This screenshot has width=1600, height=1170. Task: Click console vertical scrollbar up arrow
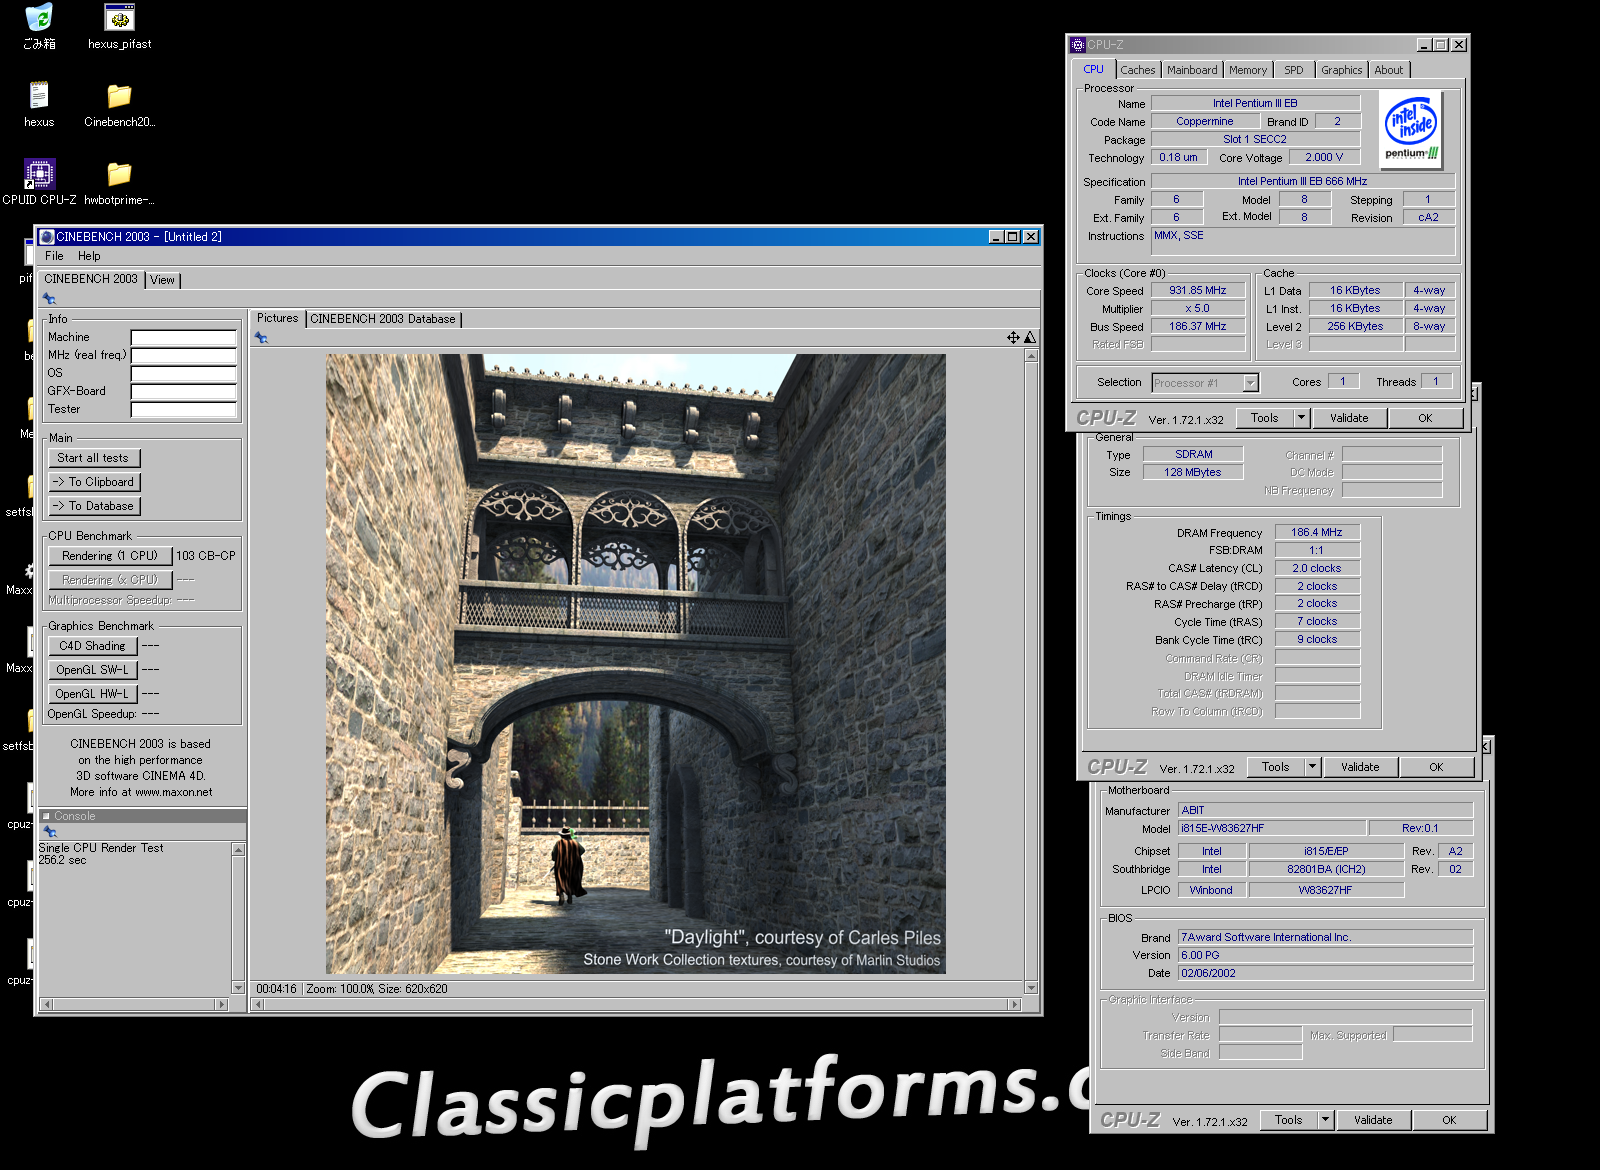coord(238,850)
